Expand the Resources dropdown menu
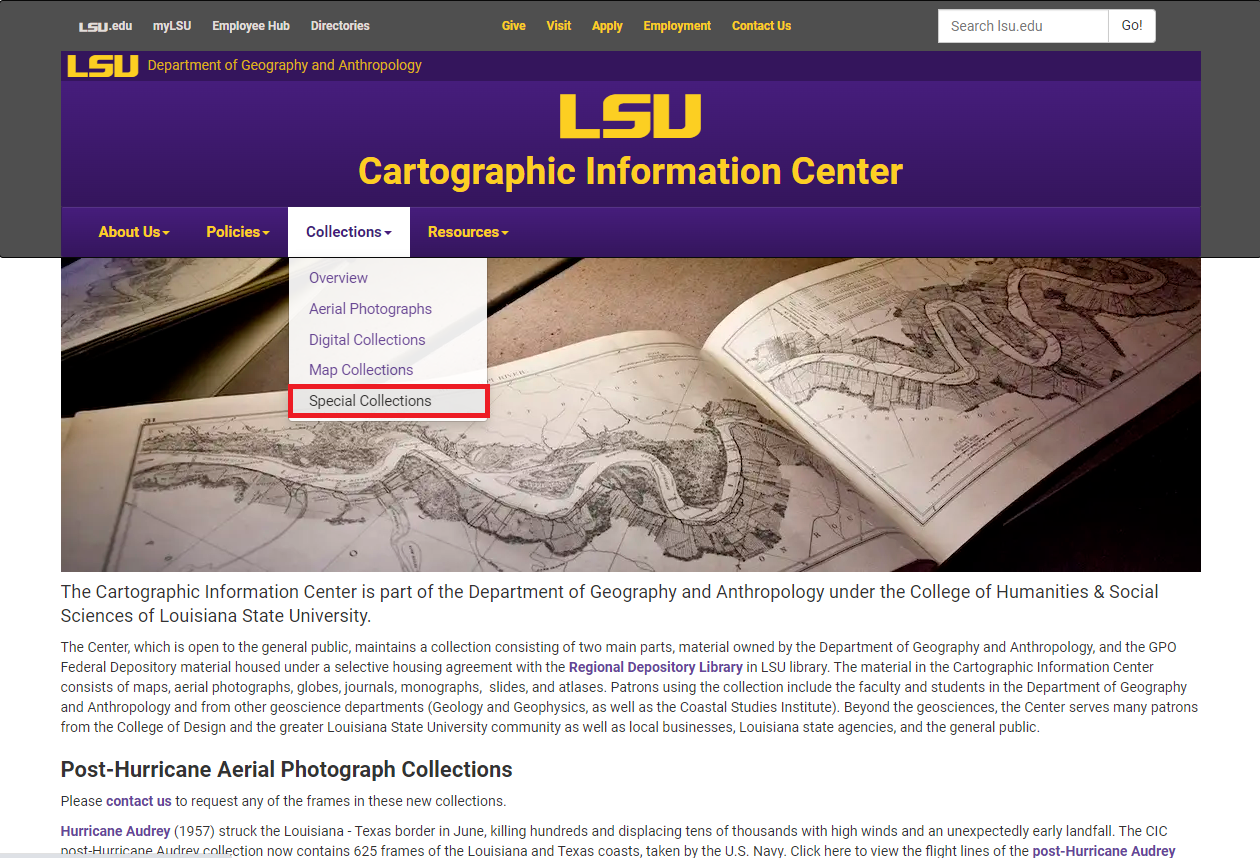 coord(468,232)
